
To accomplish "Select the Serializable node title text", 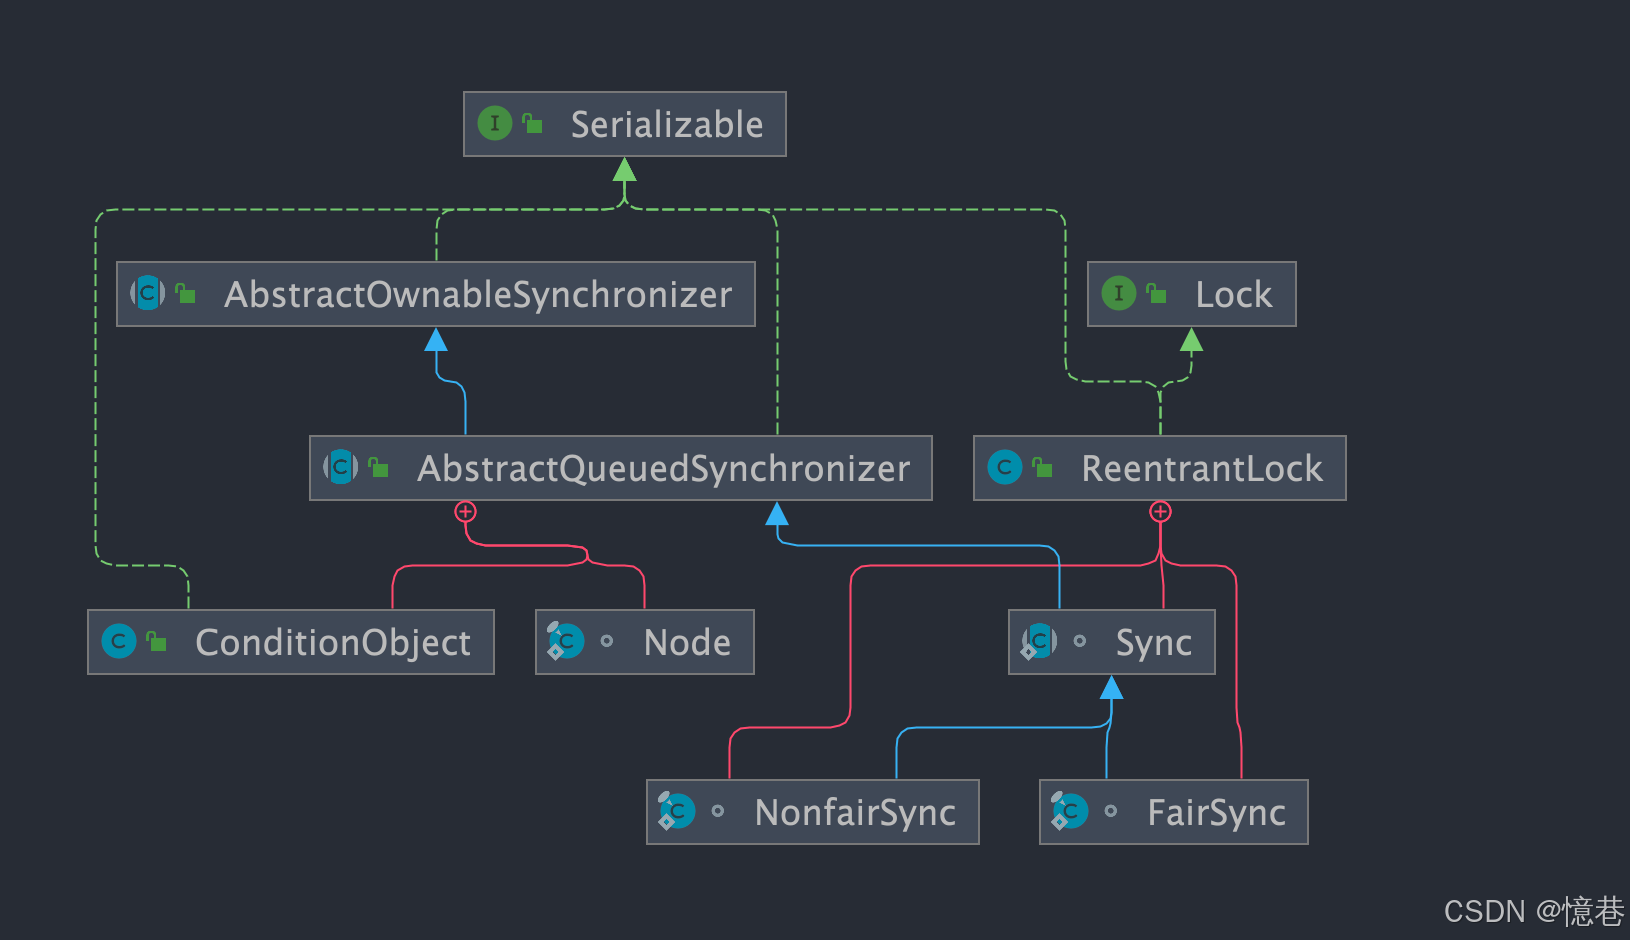I will coord(666,124).
